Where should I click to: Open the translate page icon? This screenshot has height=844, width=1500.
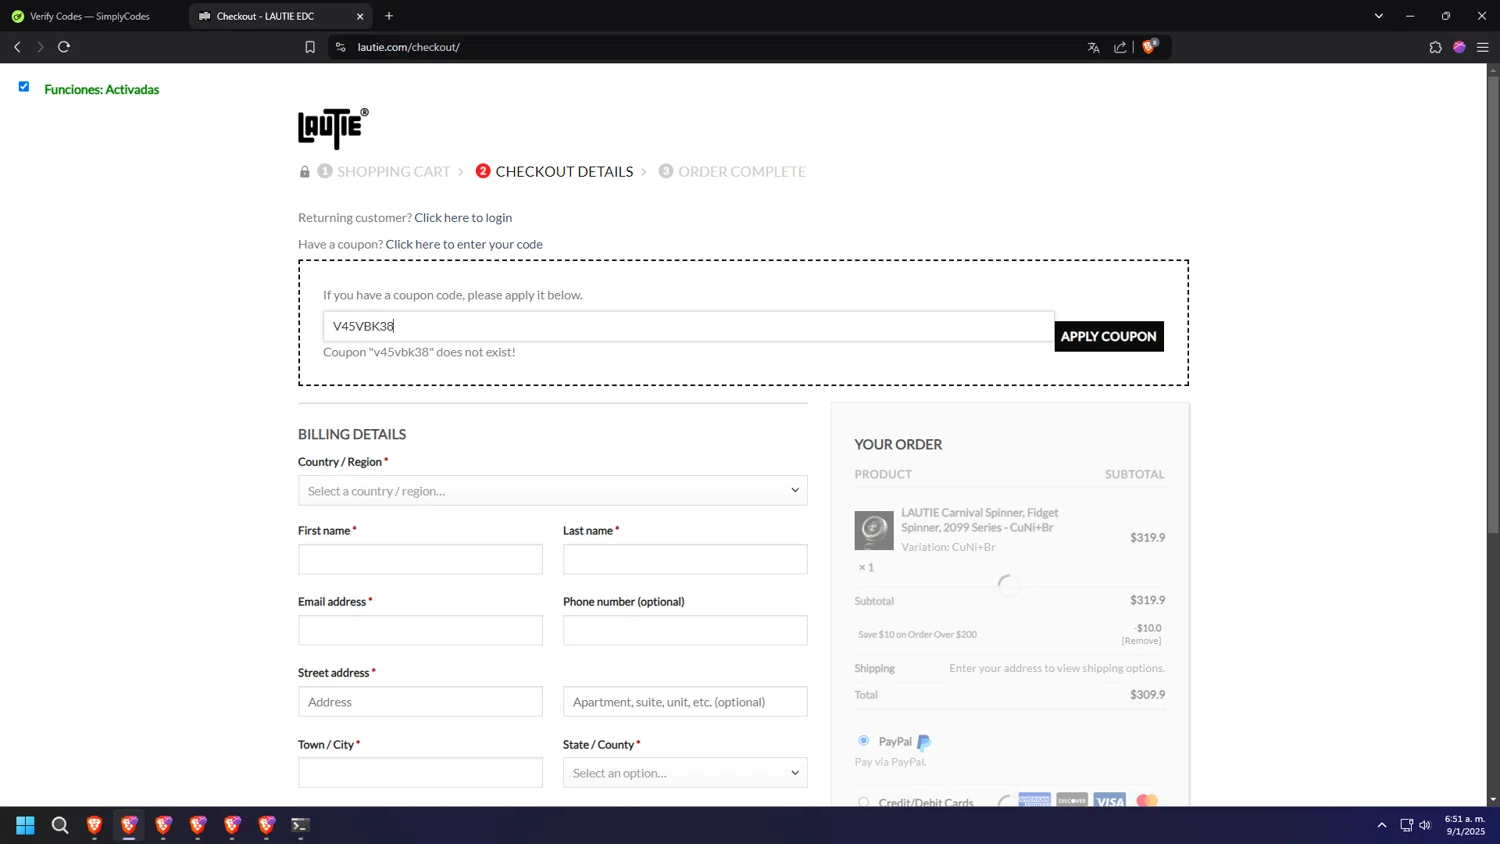tap(1093, 47)
